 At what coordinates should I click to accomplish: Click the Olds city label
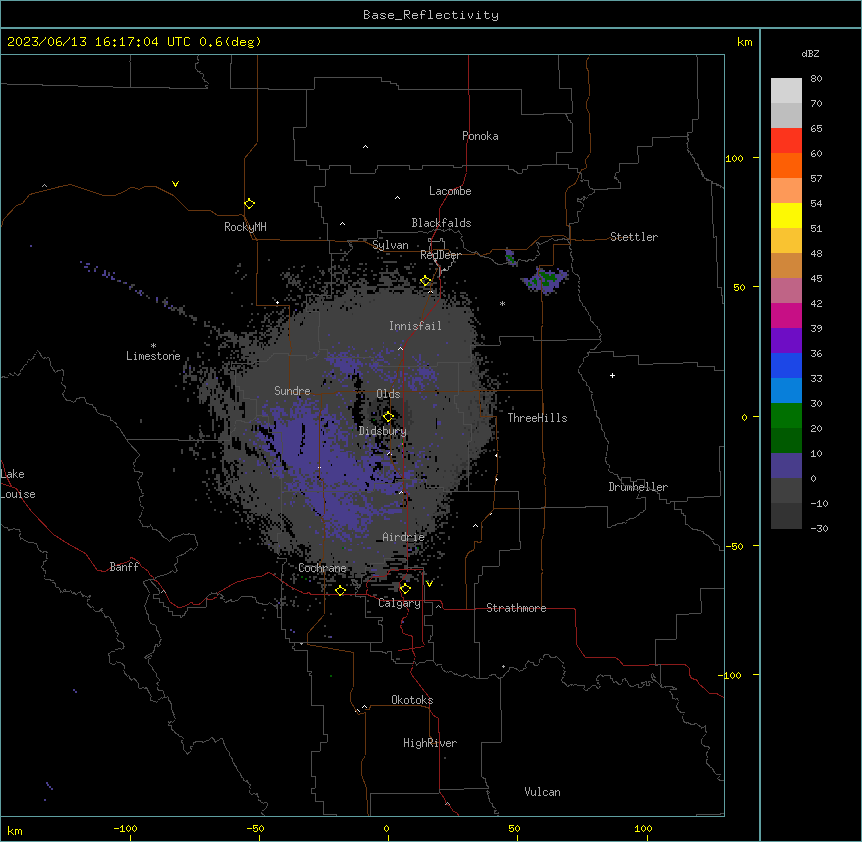point(388,394)
